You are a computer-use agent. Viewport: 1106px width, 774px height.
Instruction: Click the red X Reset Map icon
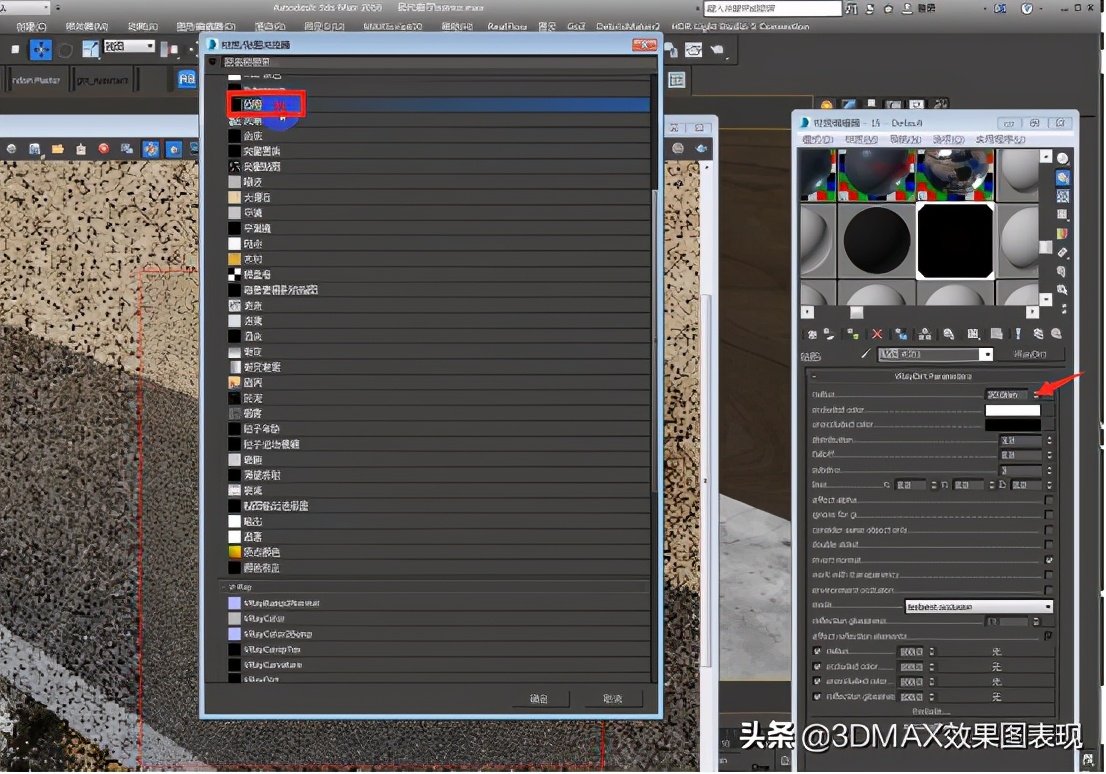(x=876, y=333)
